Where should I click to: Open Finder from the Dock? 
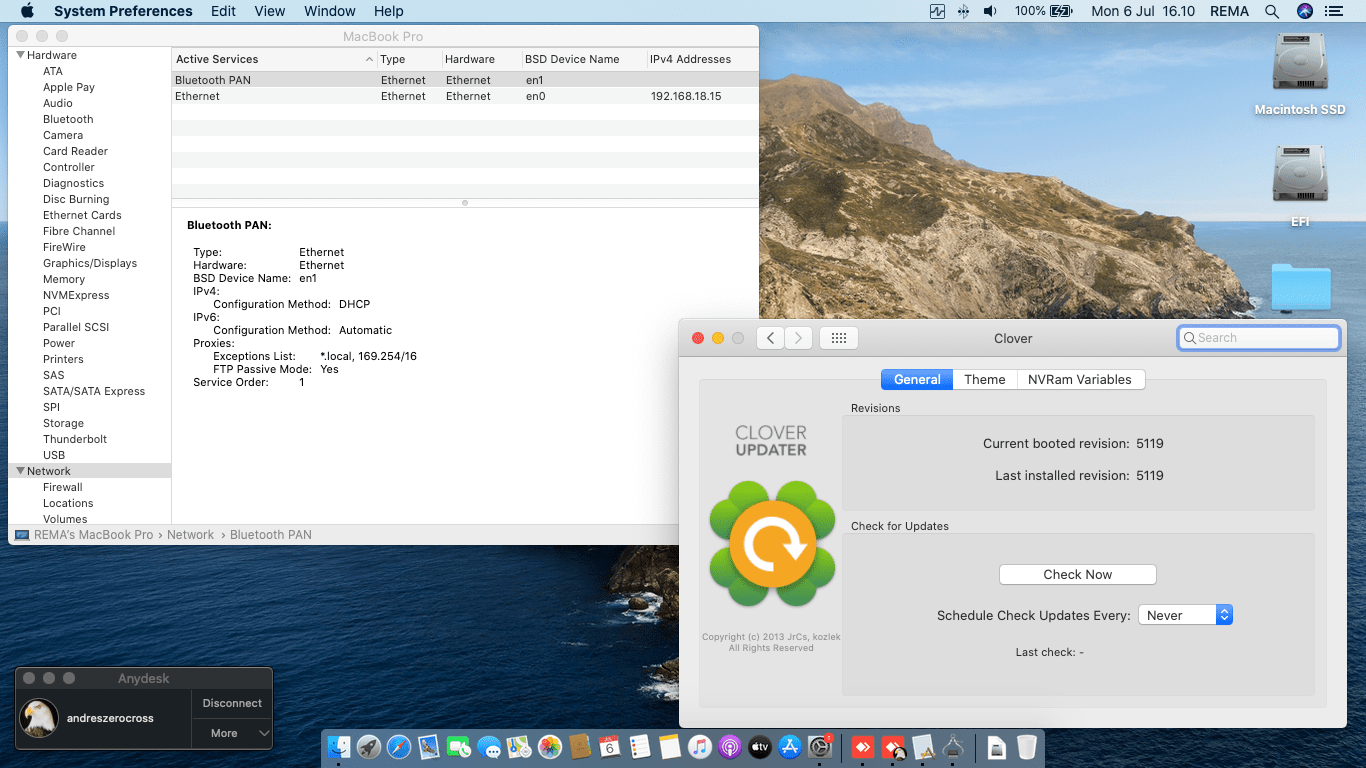pos(340,747)
